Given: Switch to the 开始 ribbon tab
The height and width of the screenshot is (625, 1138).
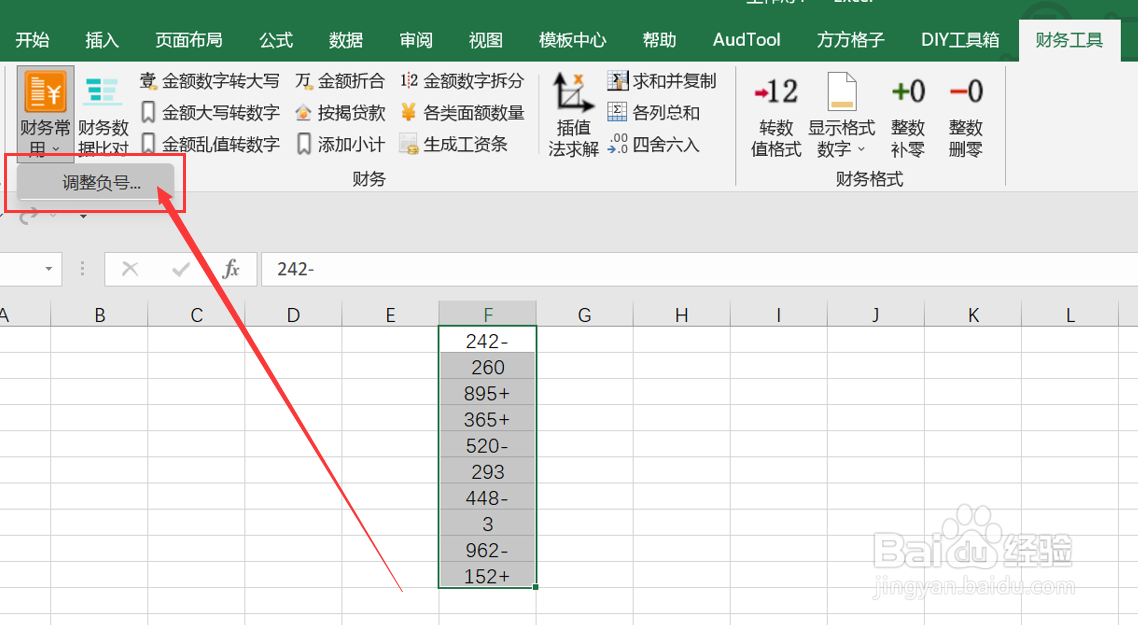Looking at the screenshot, I should (x=30, y=39).
